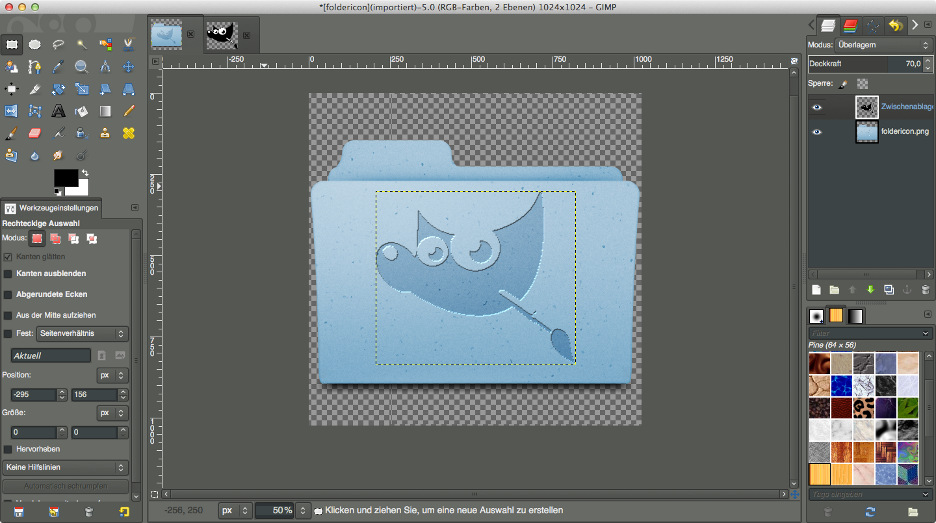Open the 50% zoom level dropdown
The height and width of the screenshot is (523, 936).
[x=303, y=510]
